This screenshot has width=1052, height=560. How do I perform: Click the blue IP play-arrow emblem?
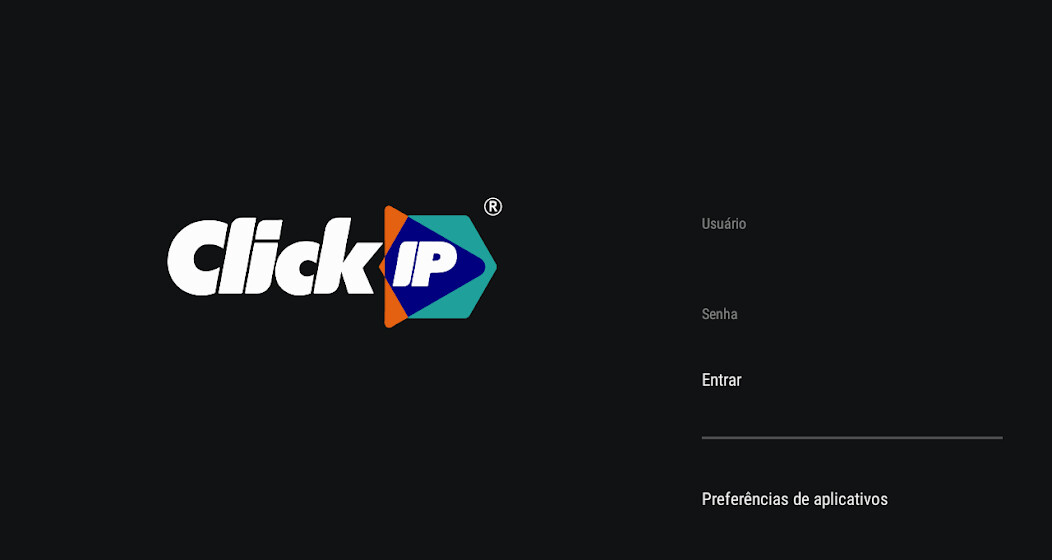point(436,266)
